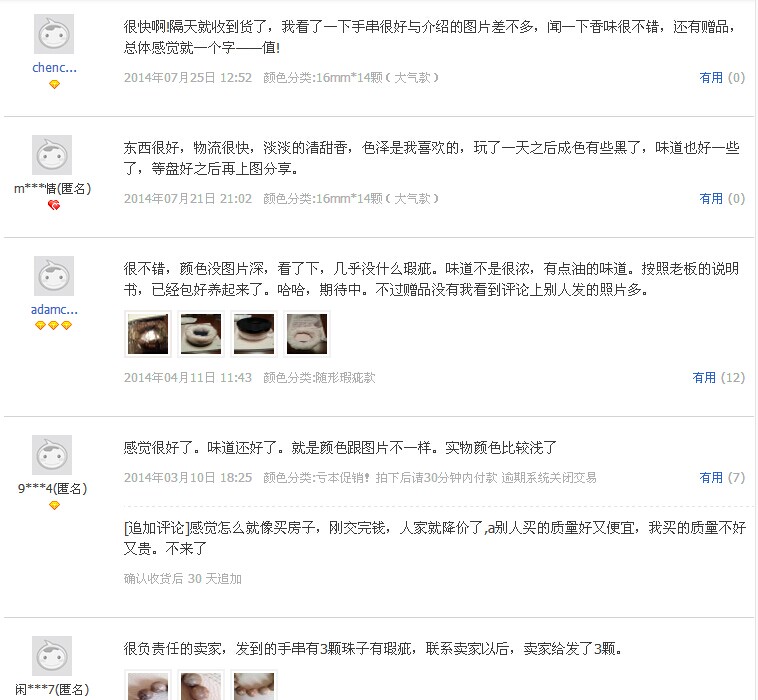Screen dimensions: 758x700
Task: Click yellow diamond badge under 9***4
Action: pos(54,505)
